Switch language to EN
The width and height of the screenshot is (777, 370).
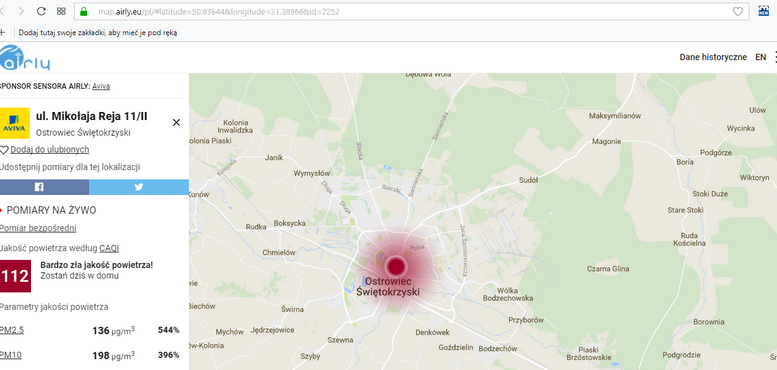coord(760,57)
